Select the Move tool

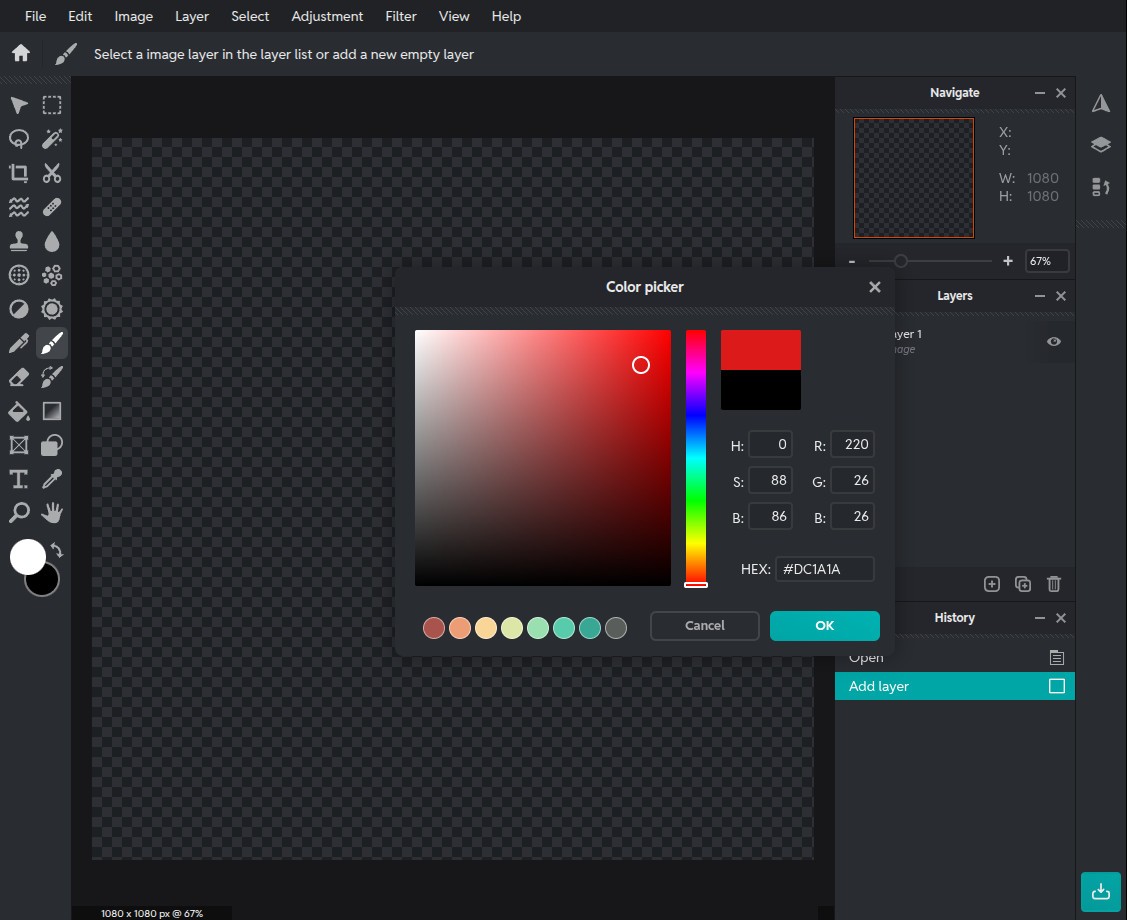(x=17, y=105)
